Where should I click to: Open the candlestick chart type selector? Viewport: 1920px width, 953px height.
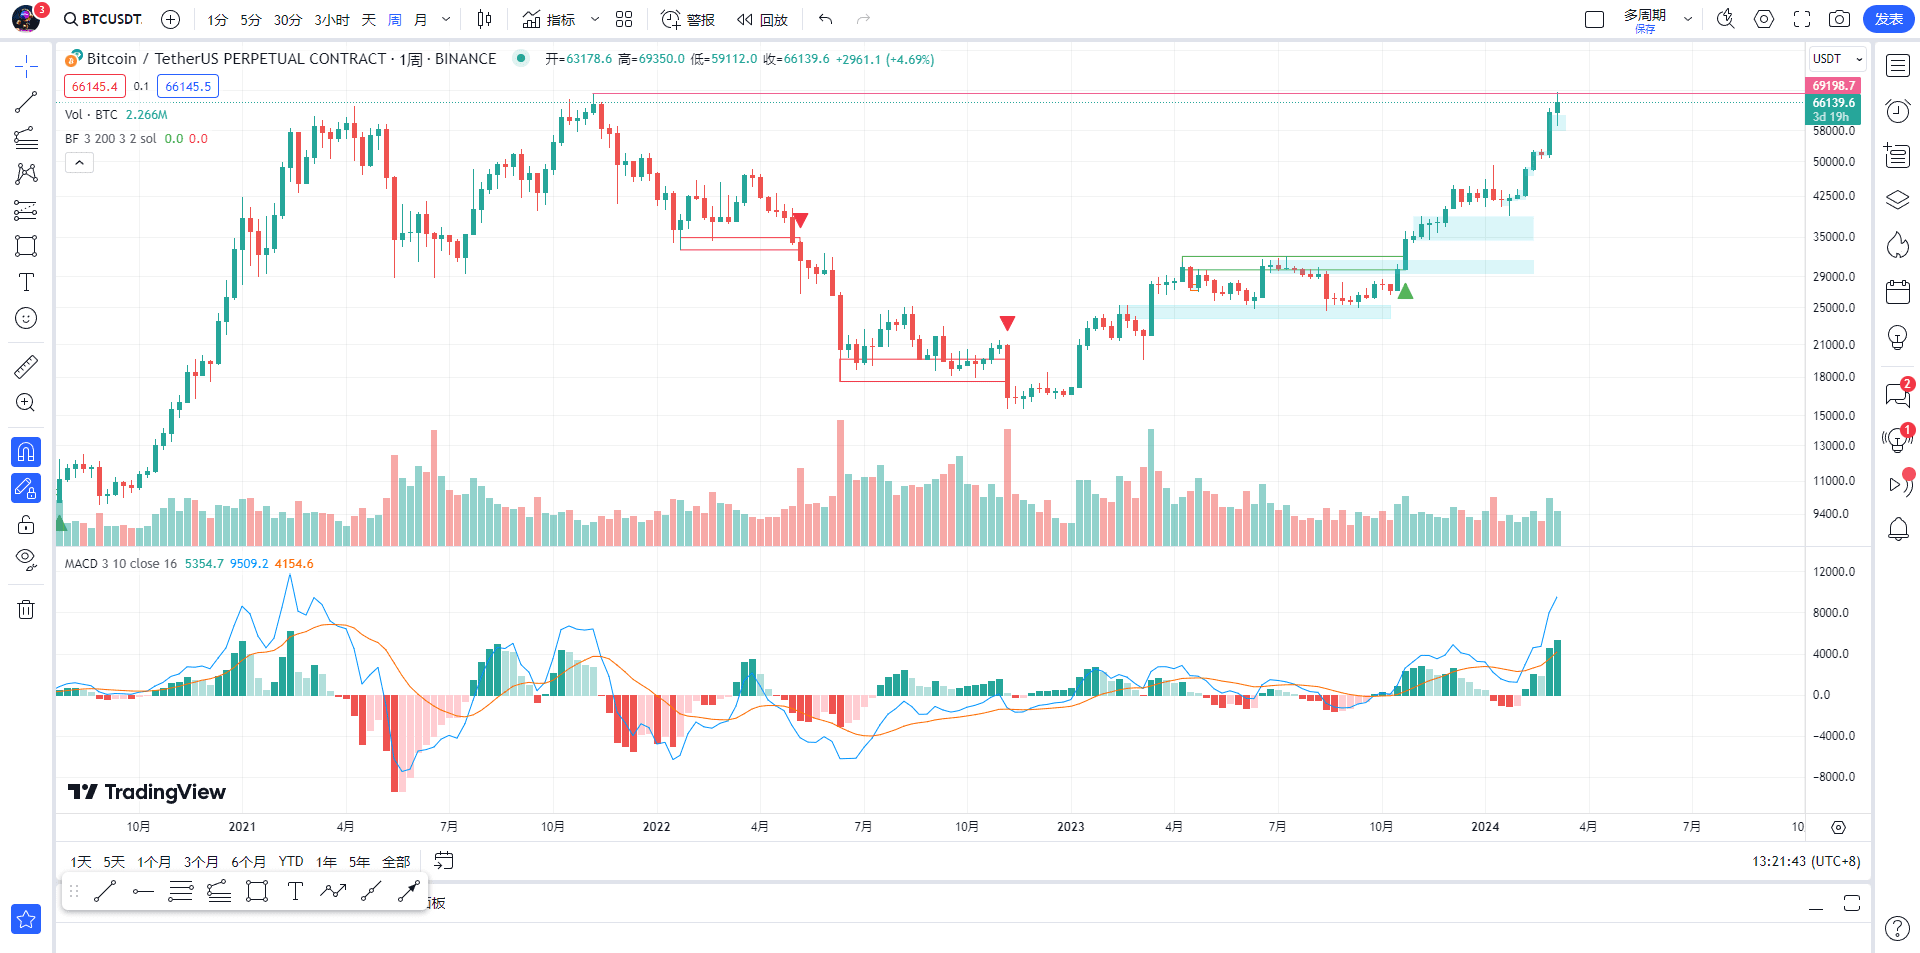(485, 19)
